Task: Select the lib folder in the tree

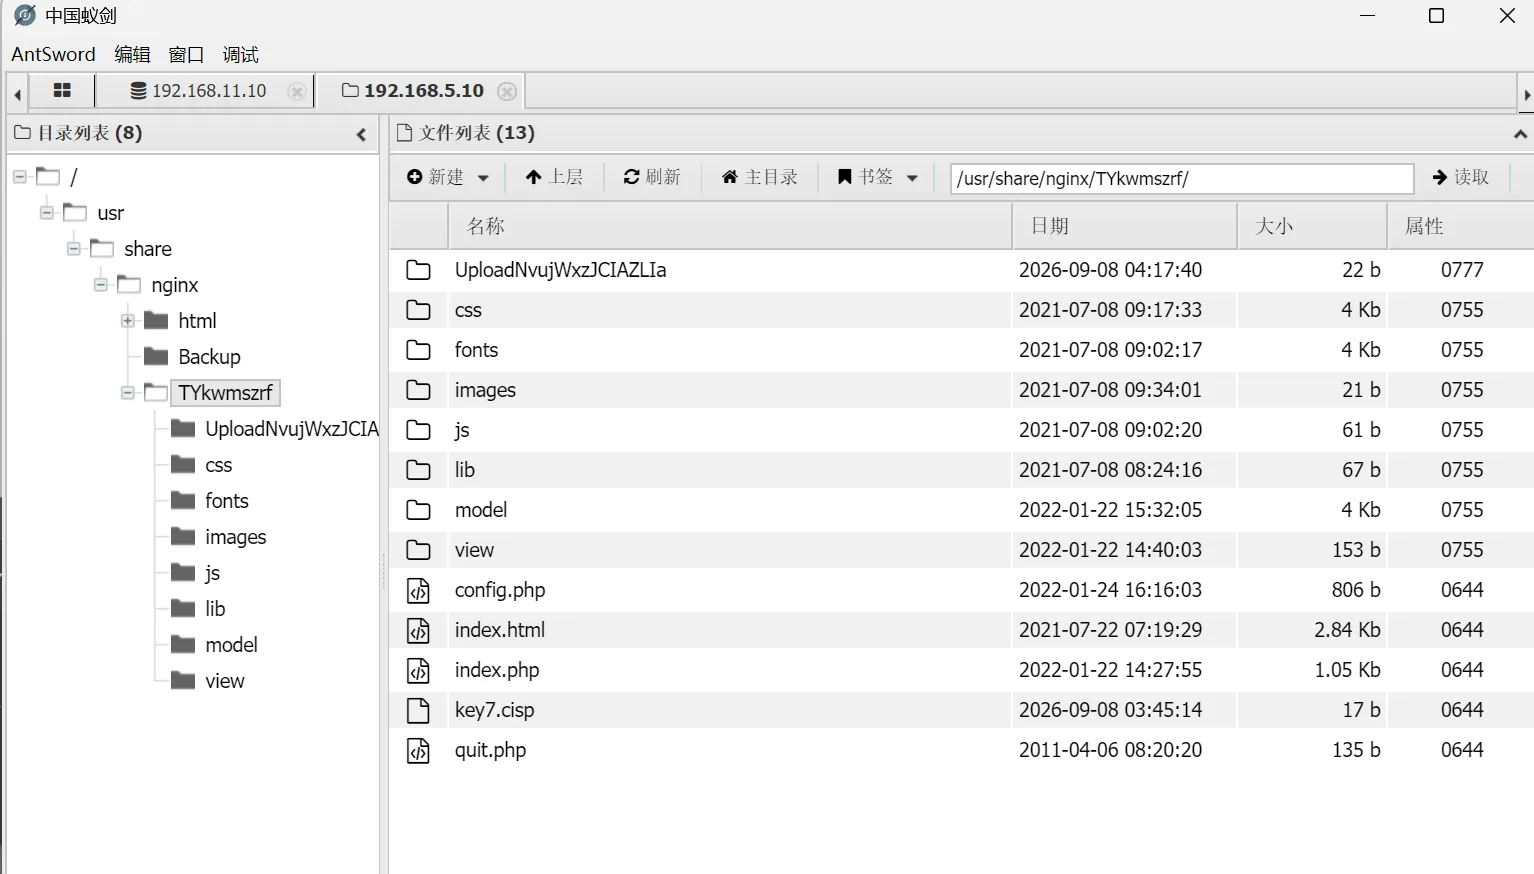Action: (x=215, y=609)
